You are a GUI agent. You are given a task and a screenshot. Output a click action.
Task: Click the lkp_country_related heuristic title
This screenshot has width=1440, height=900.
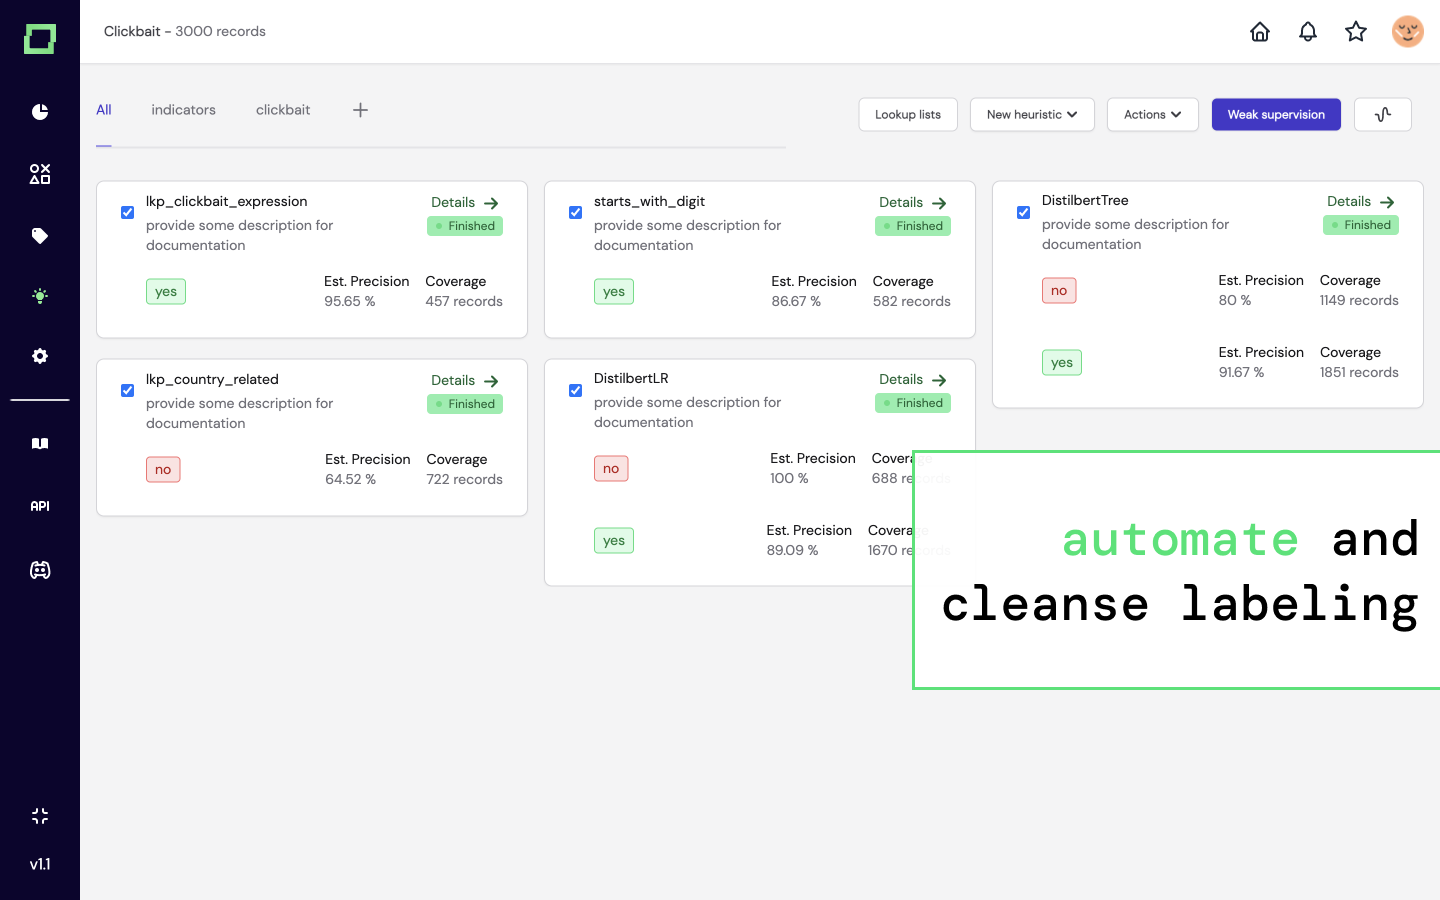point(212,379)
